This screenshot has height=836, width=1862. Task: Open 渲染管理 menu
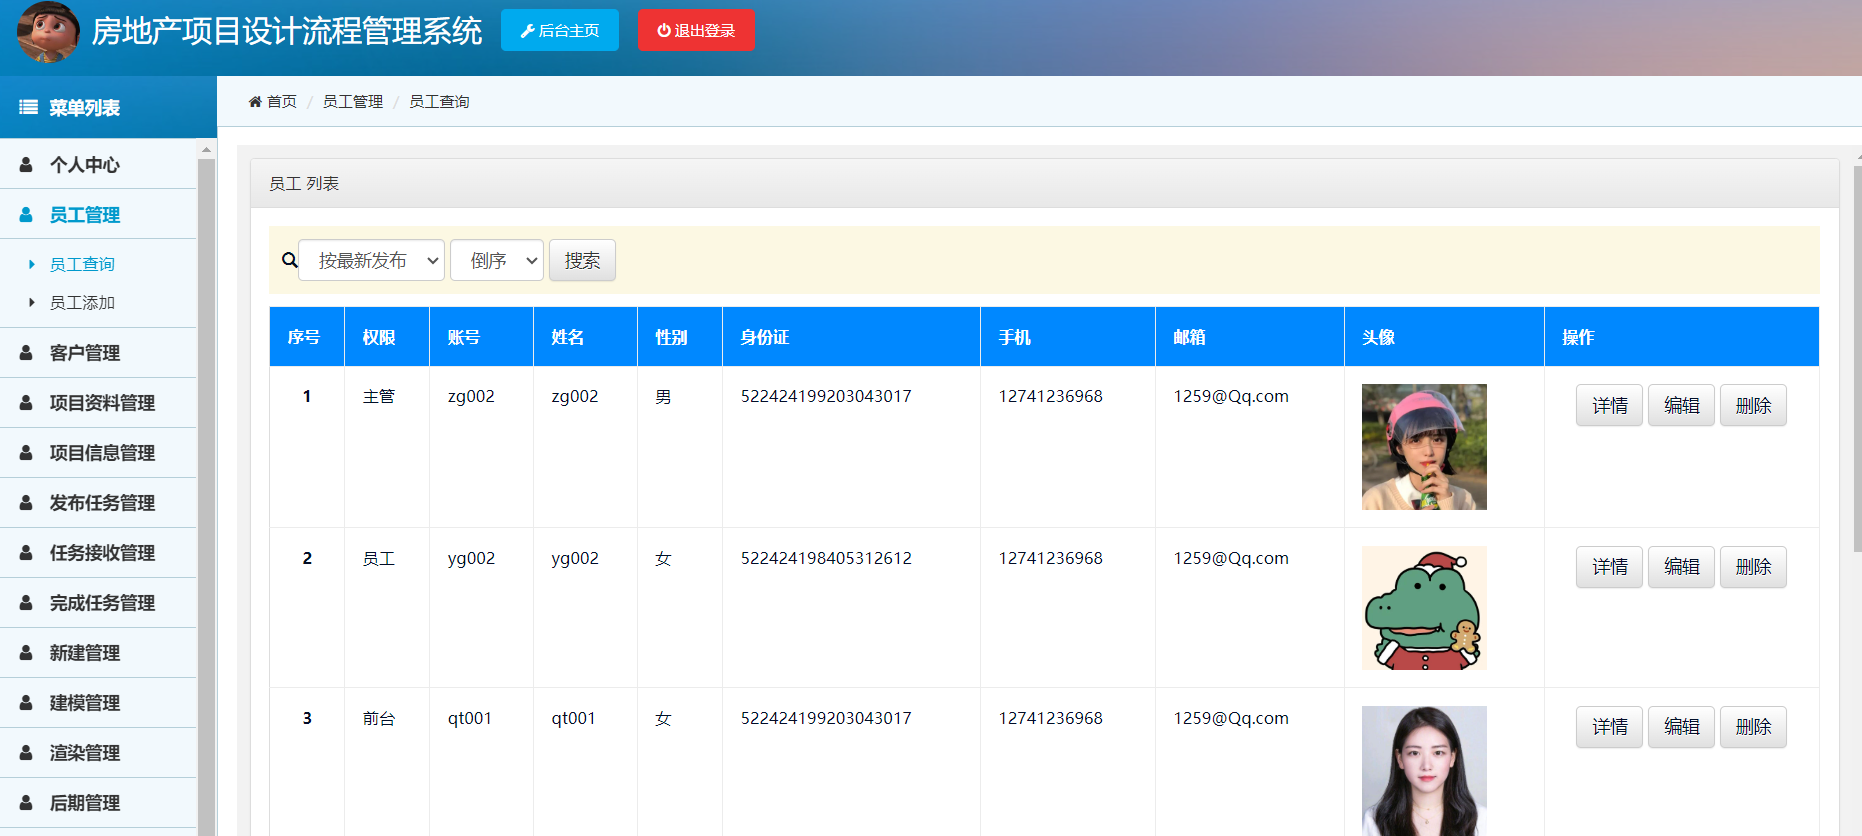pos(98,752)
